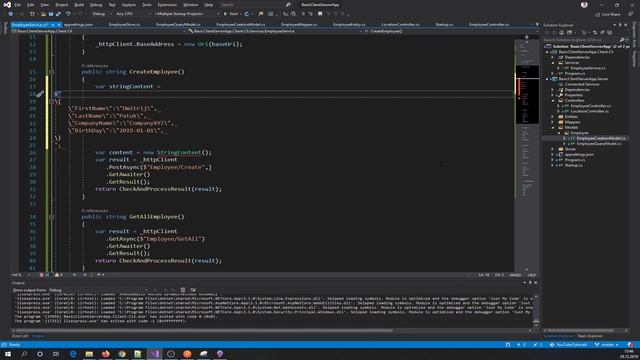Viewport: 640px width, 360px height.
Task: Open the File menu
Action: point(18,5)
